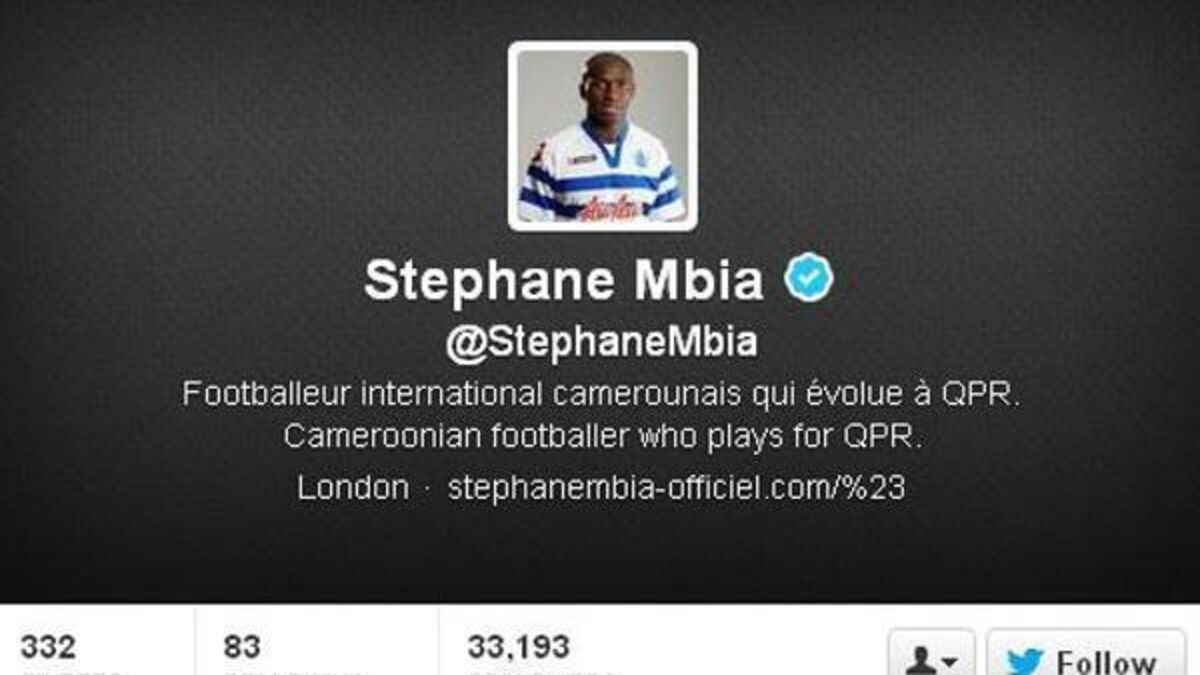
Task: Click the London location text
Action: 352,487
